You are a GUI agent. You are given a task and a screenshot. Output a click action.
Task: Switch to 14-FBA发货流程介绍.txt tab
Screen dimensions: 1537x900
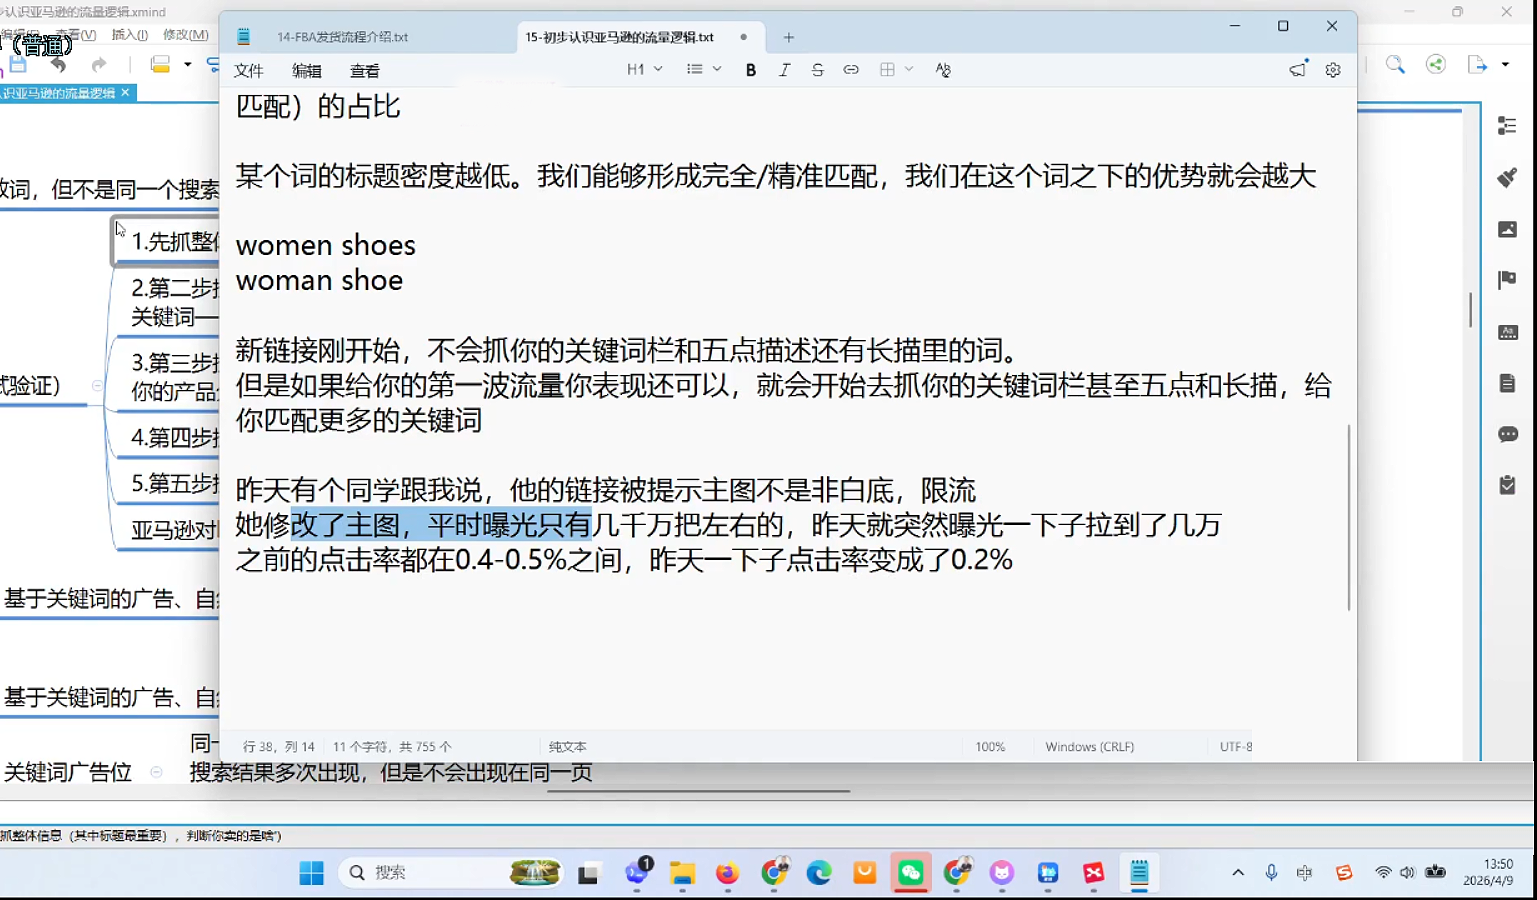tap(342, 37)
